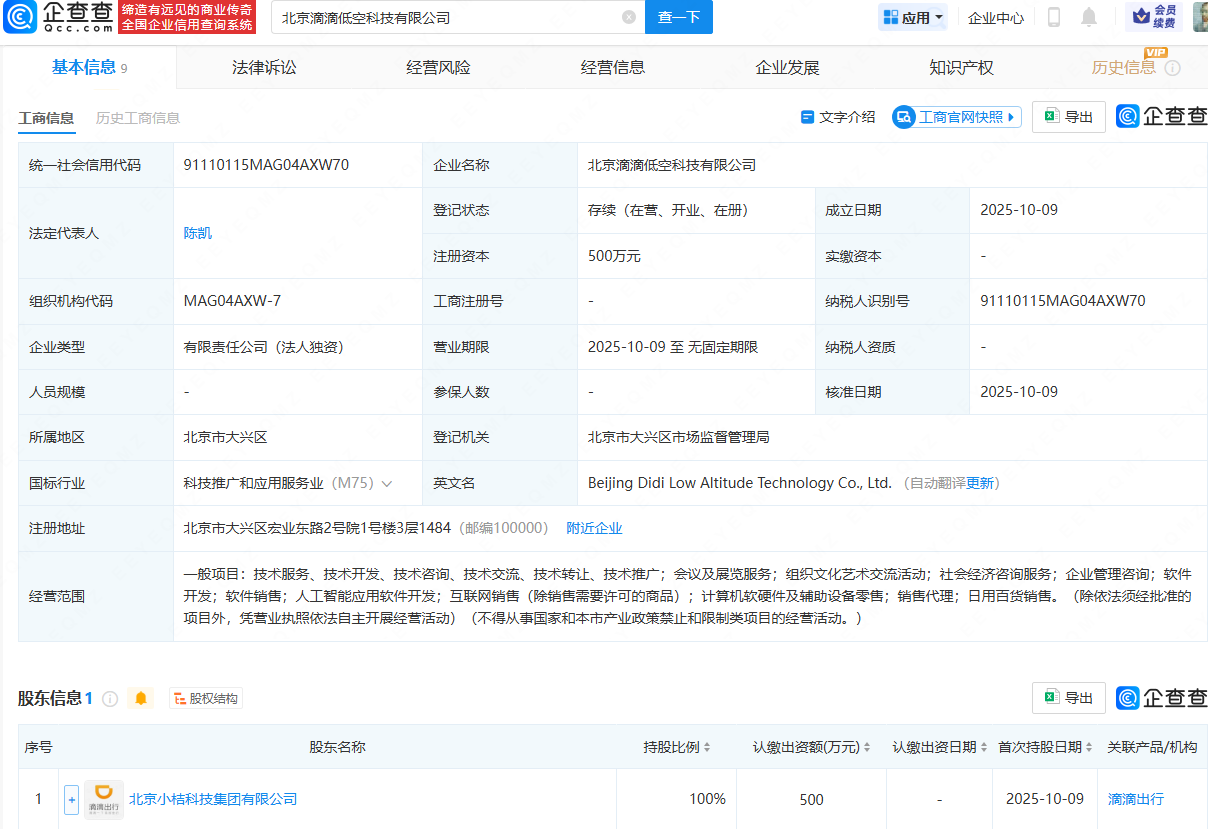Image resolution: width=1208 pixels, height=829 pixels.
Task: Click the info icon beside shareholder info heading
Action: [110, 698]
